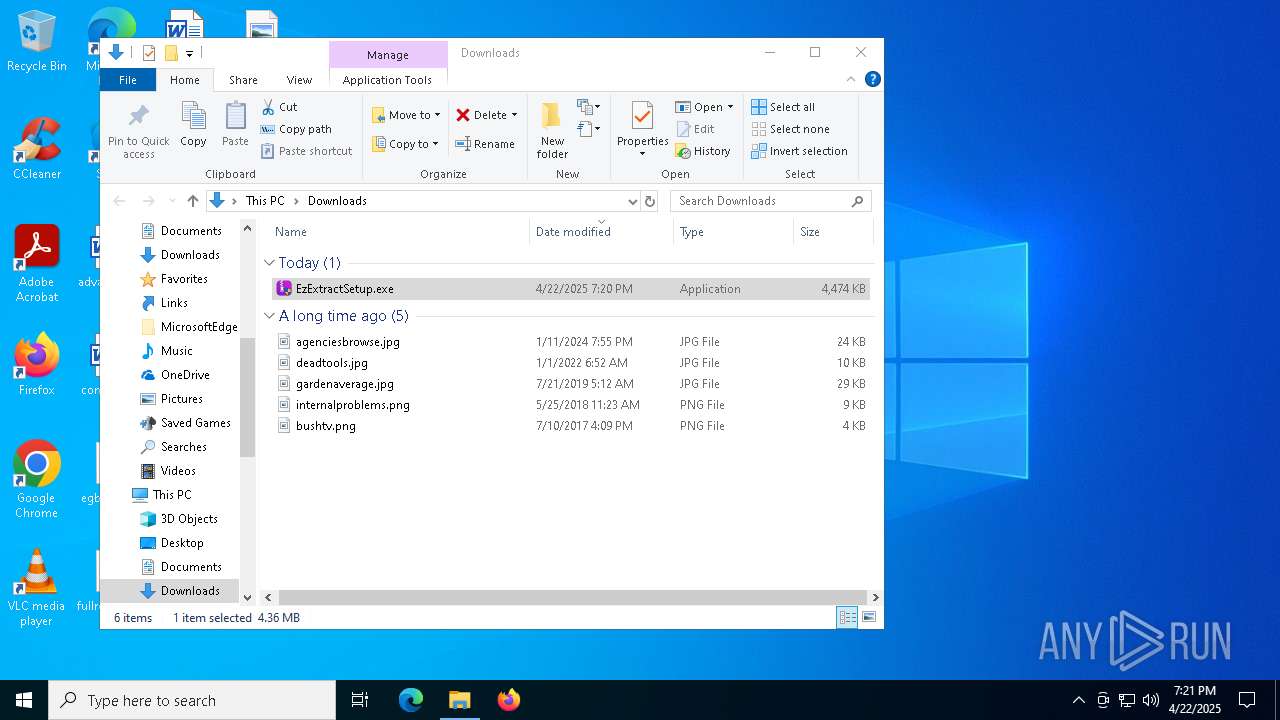This screenshot has width=1280, height=720.
Task: Click Invert selection in Select group
Action: point(799,151)
